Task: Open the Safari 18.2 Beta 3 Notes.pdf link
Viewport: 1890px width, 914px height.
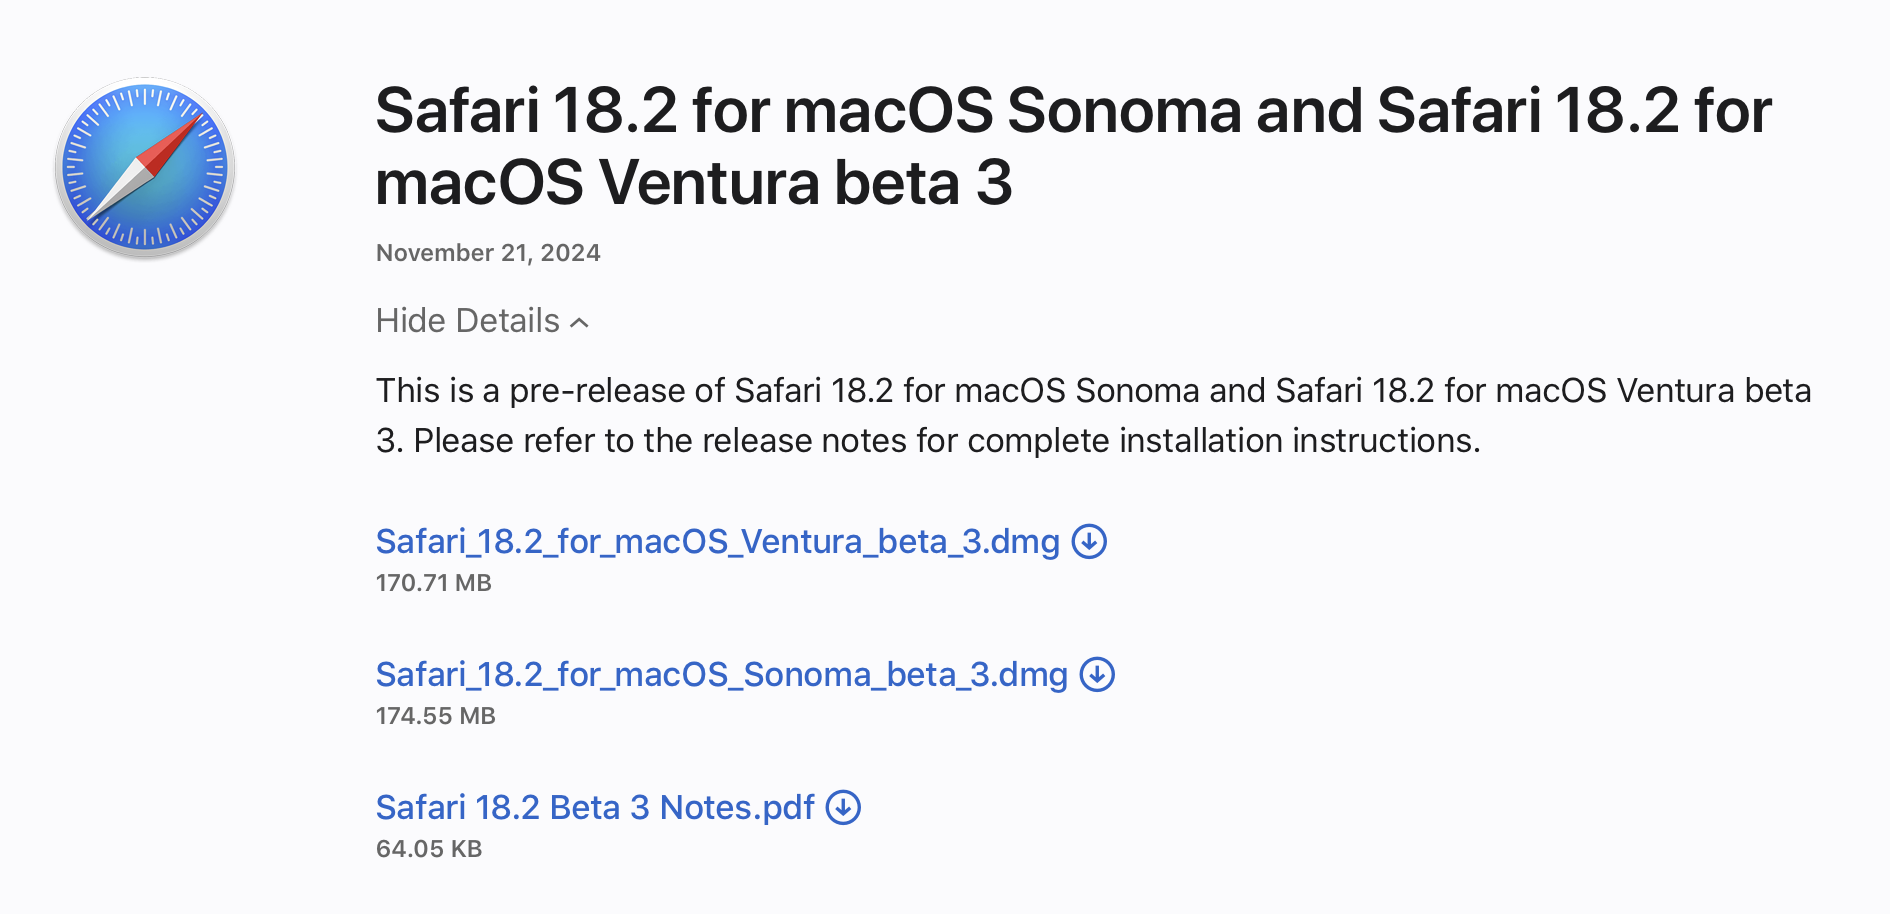Action: click(x=595, y=807)
